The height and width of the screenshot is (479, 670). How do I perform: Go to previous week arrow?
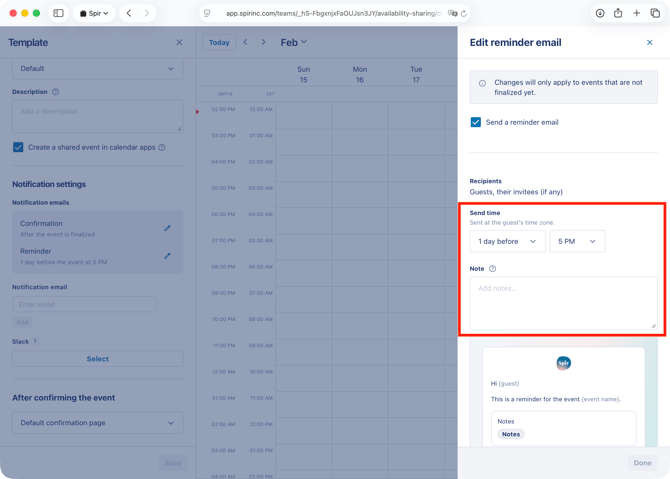tap(246, 42)
